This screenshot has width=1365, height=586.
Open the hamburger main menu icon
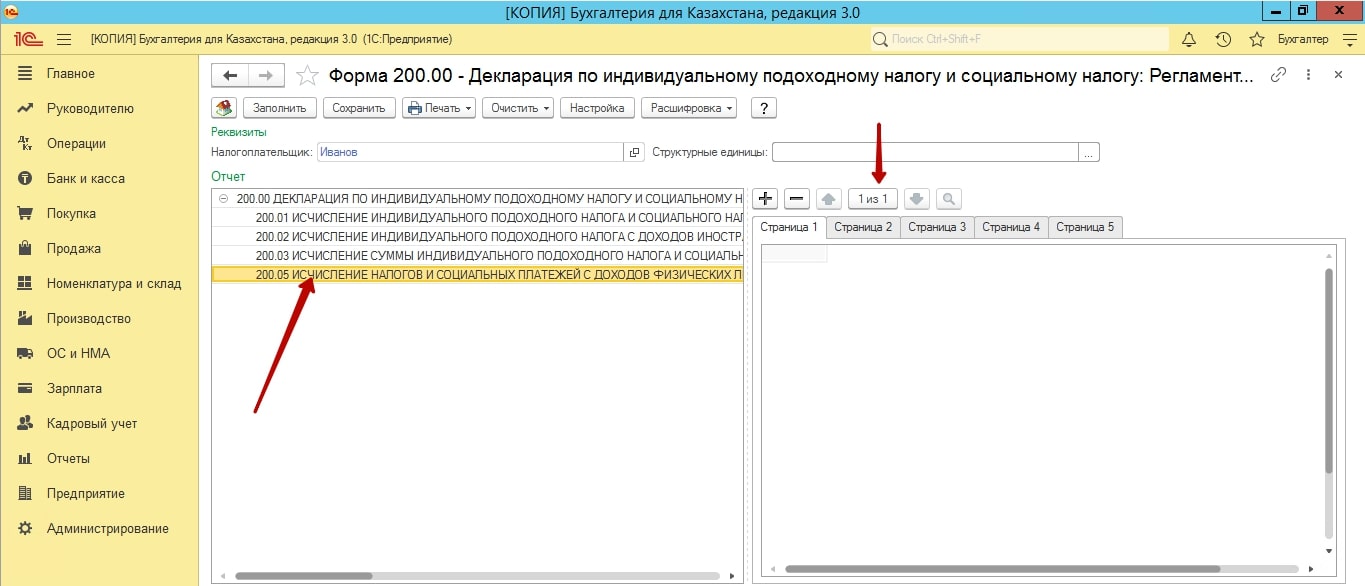(64, 39)
